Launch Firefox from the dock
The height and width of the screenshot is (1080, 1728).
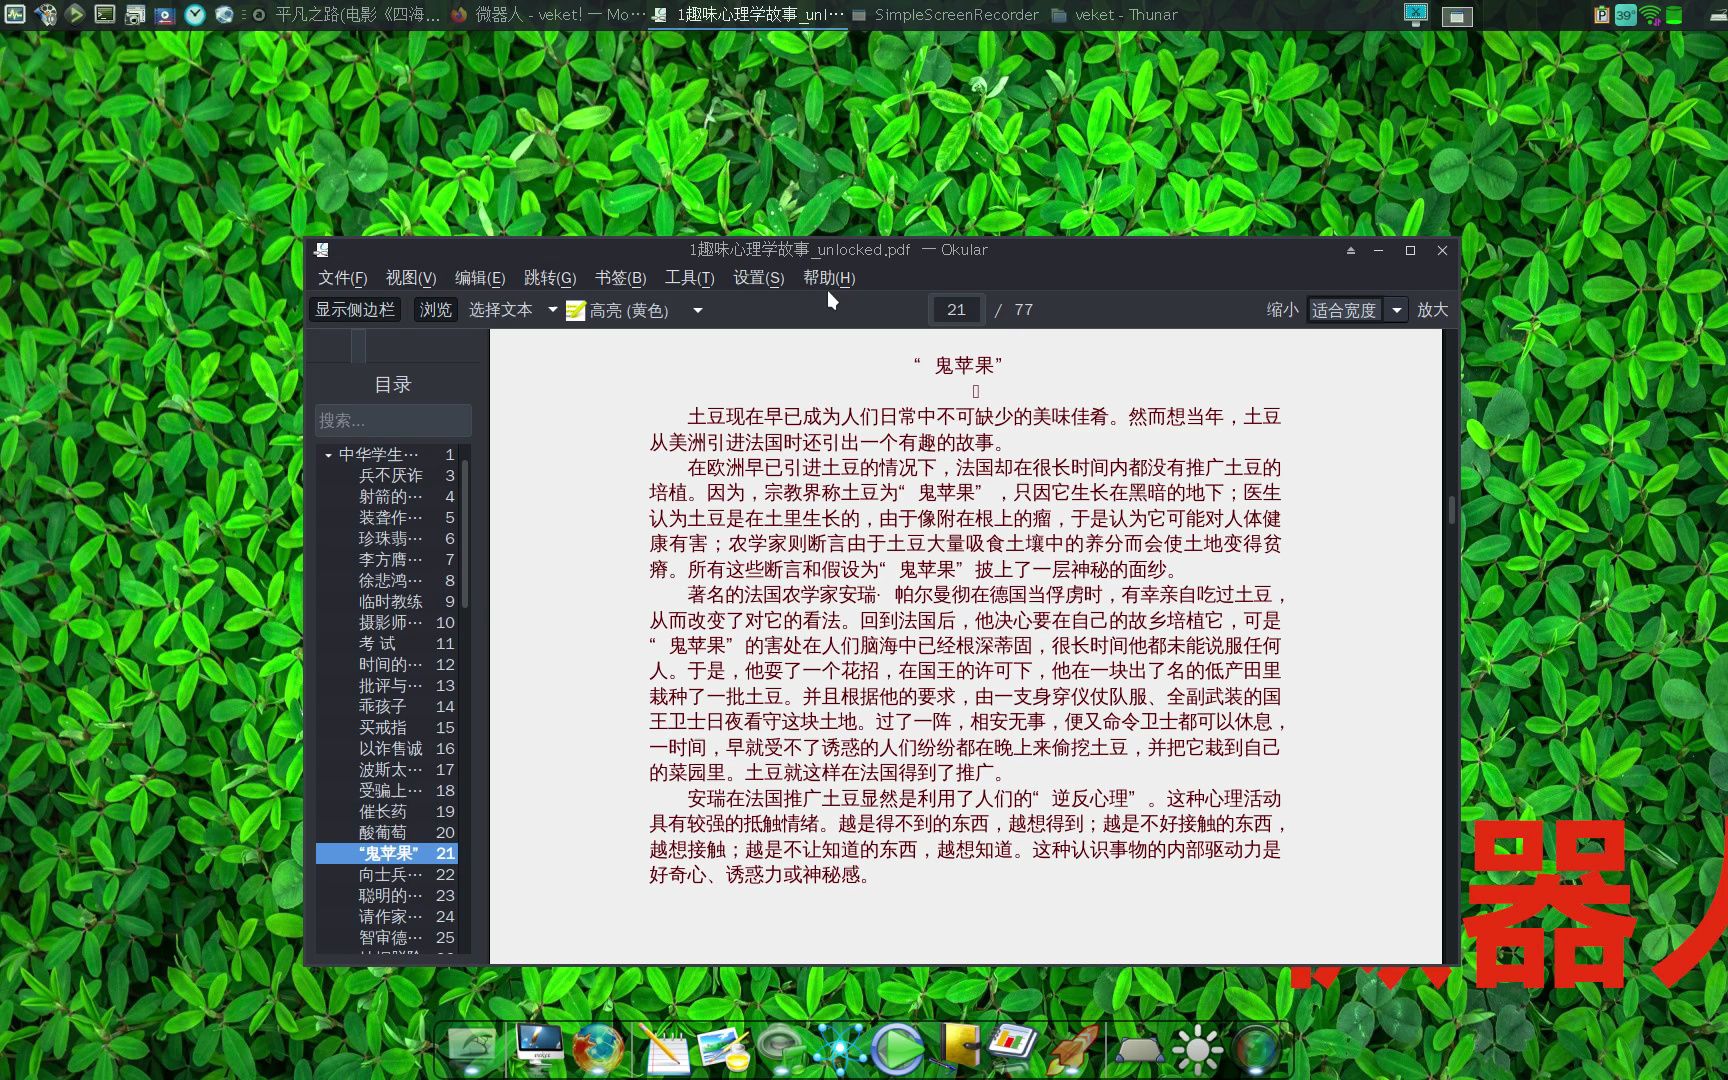click(598, 1048)
